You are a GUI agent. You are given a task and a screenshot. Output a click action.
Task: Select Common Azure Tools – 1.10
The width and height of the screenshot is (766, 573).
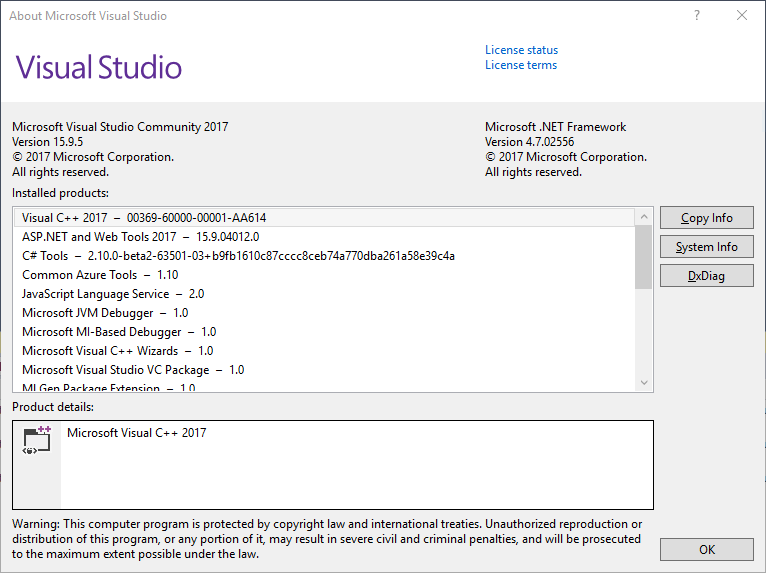point(324,275)
